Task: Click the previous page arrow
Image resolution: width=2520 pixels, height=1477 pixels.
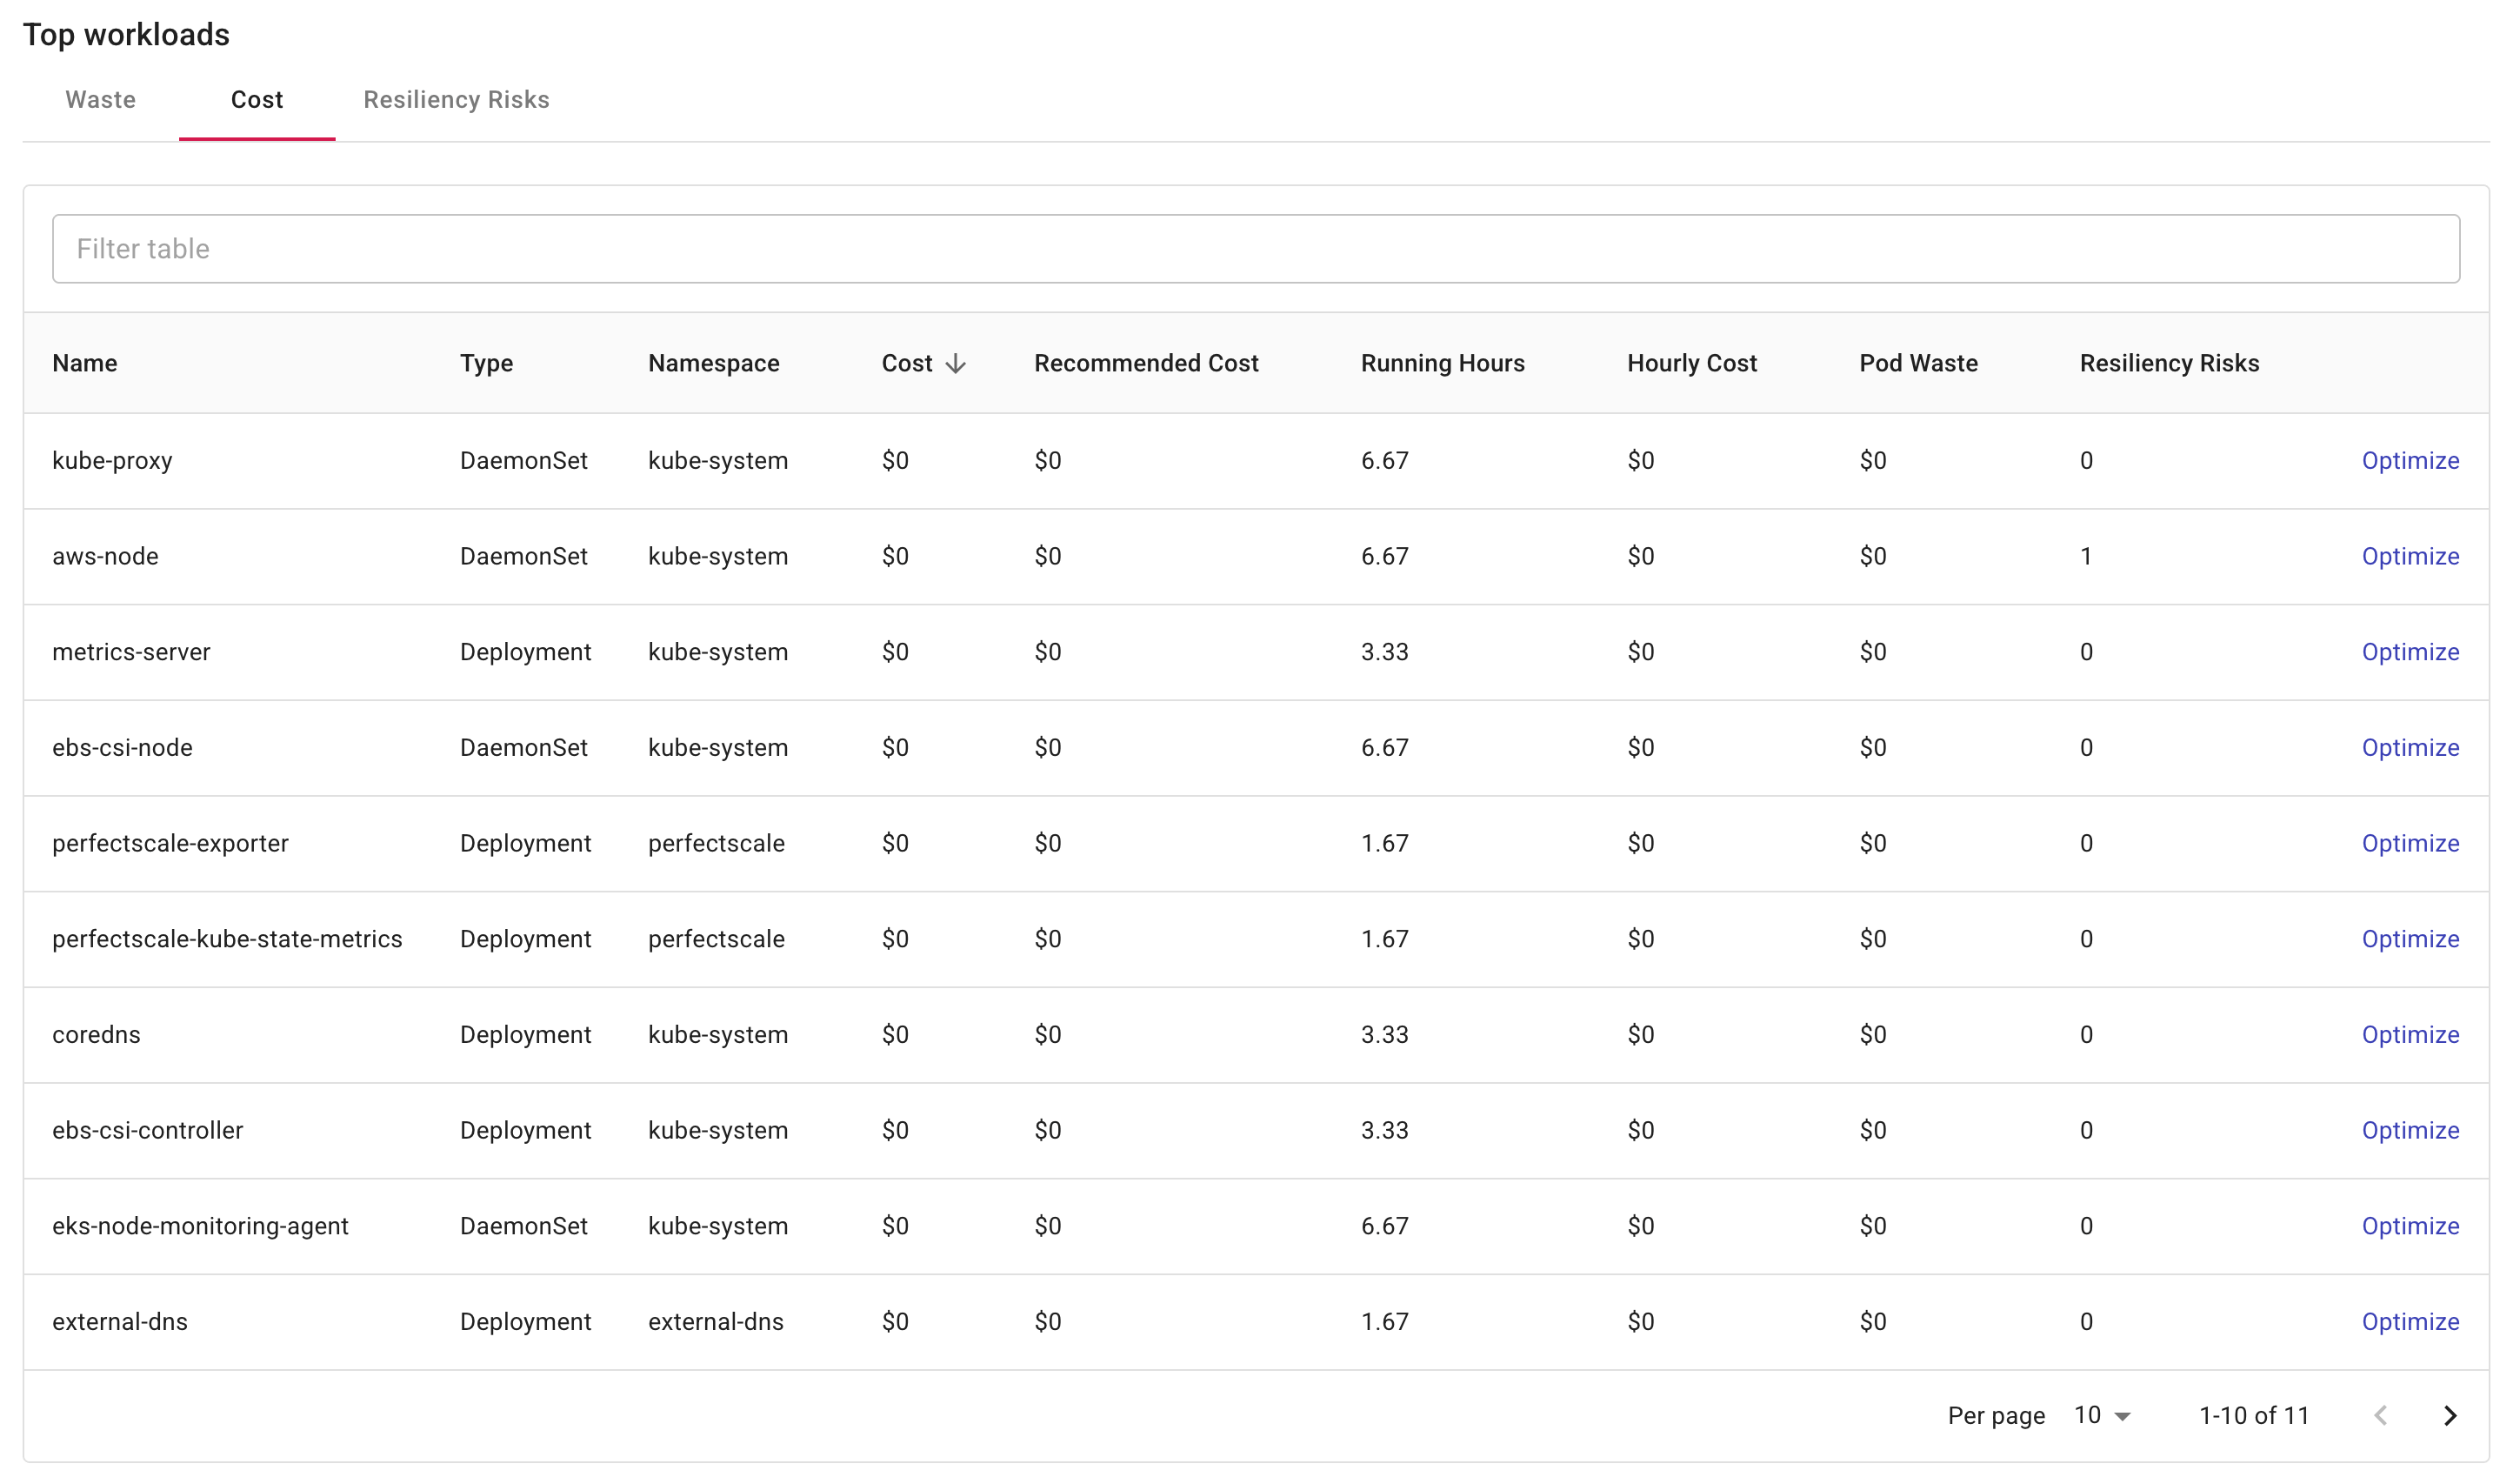Action: (2382, 1415)
